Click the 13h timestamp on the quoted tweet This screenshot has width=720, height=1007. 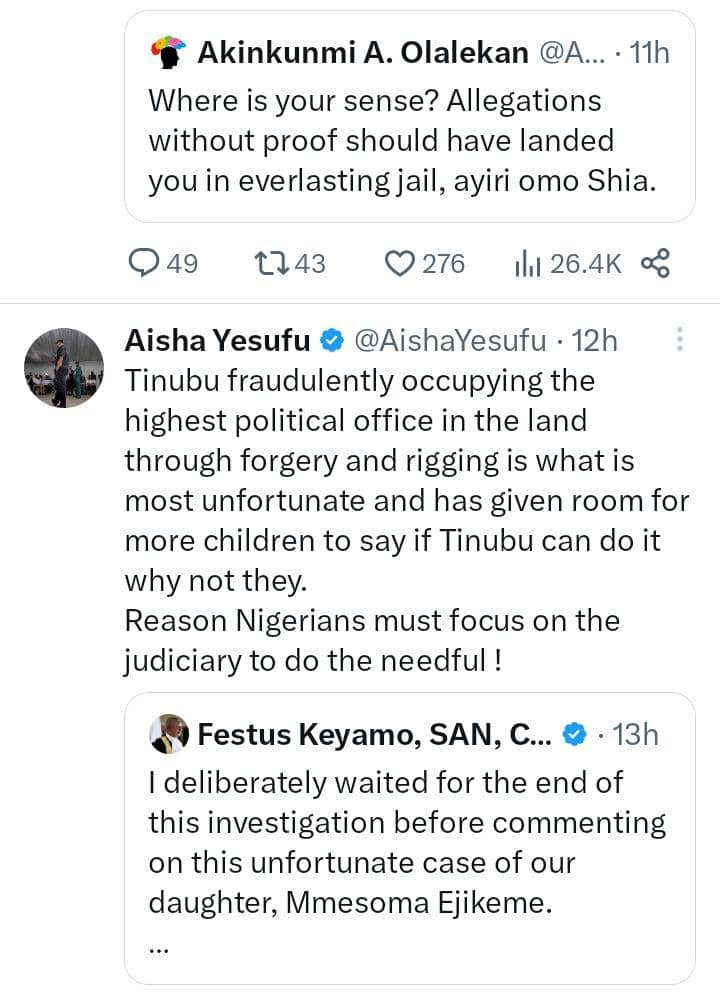[x=636, y=735]
